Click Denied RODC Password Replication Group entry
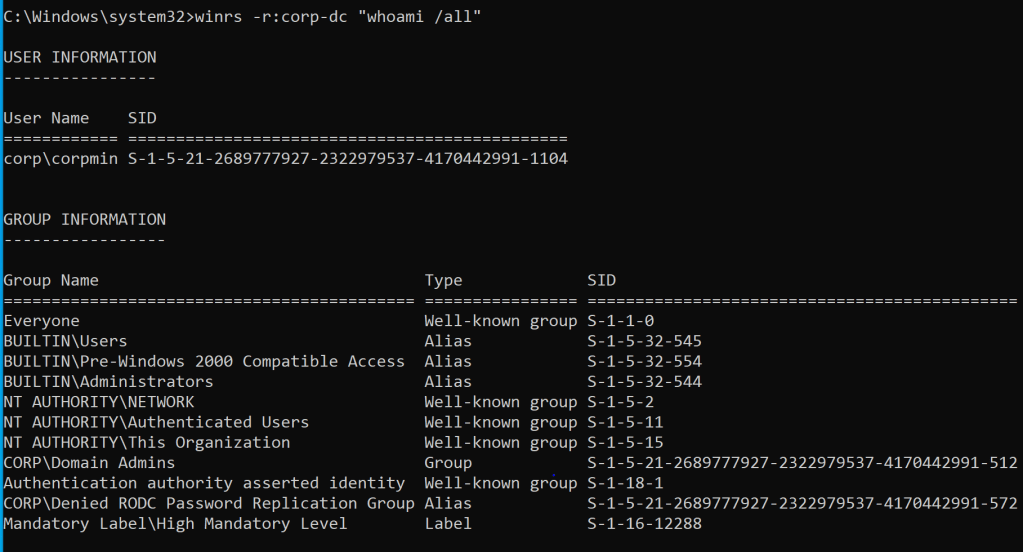Screen dimensions: 1023x552 click(x=209, y=503)
